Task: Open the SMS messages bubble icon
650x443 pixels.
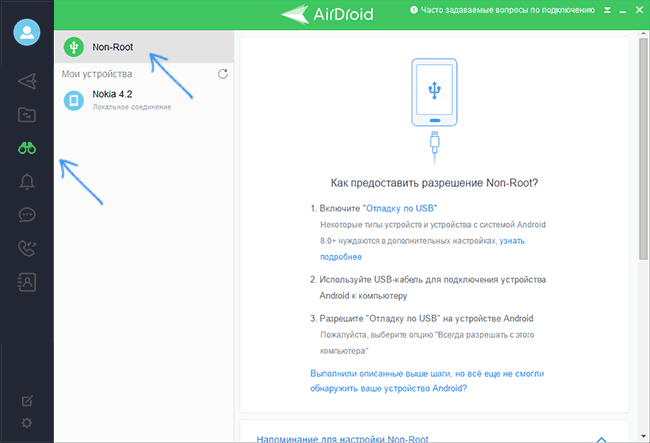Action: click(27, 215)
